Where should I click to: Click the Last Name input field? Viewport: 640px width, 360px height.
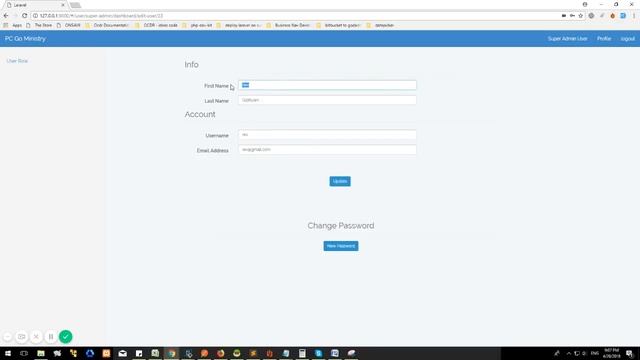click(x=327, y=100)
